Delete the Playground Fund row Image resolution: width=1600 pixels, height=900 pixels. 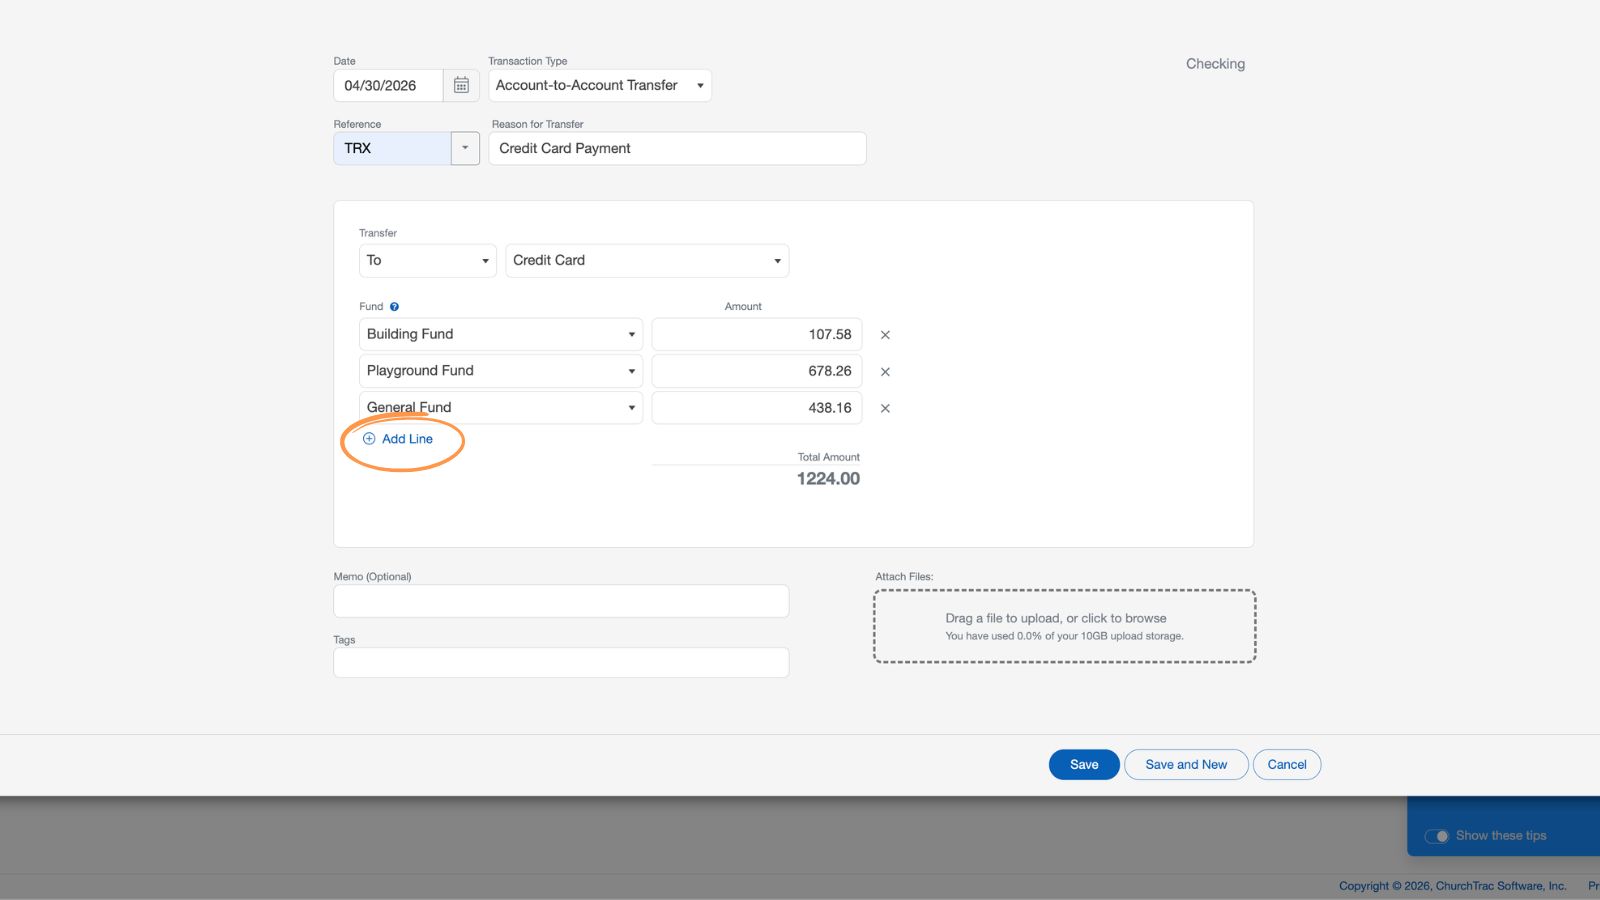coord(885,372)
